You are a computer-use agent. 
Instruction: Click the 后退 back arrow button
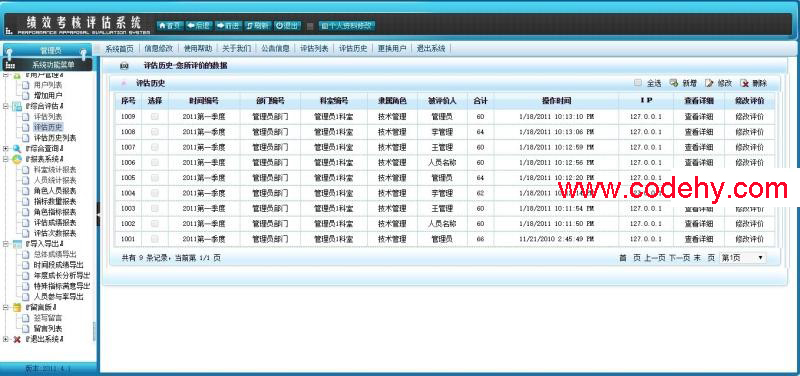pyautogui.click(x=198, y=25)
